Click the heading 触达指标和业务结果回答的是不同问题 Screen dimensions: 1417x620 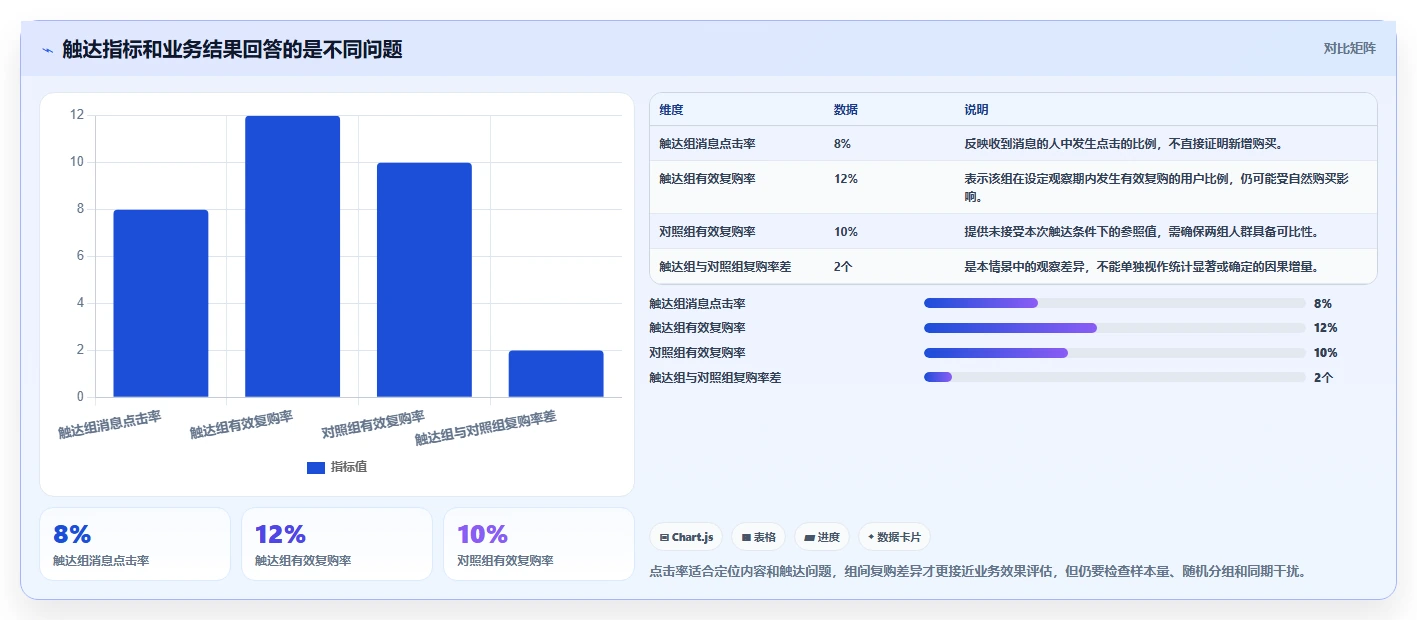pyautogui.click(x=232, y=50)
